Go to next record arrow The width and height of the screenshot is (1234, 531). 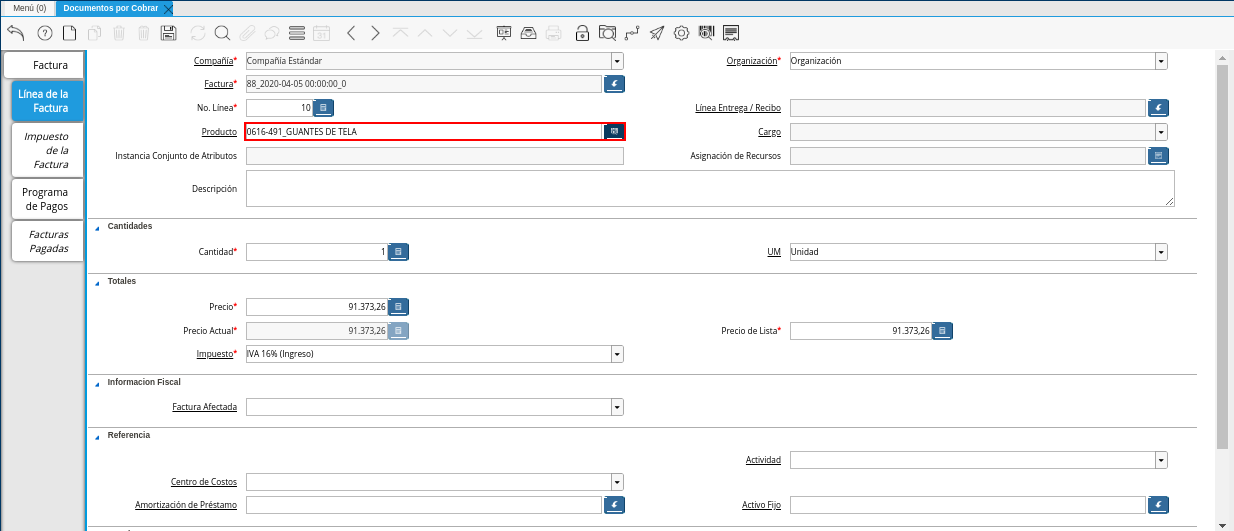pyautogui.click(x=375, y=33)
